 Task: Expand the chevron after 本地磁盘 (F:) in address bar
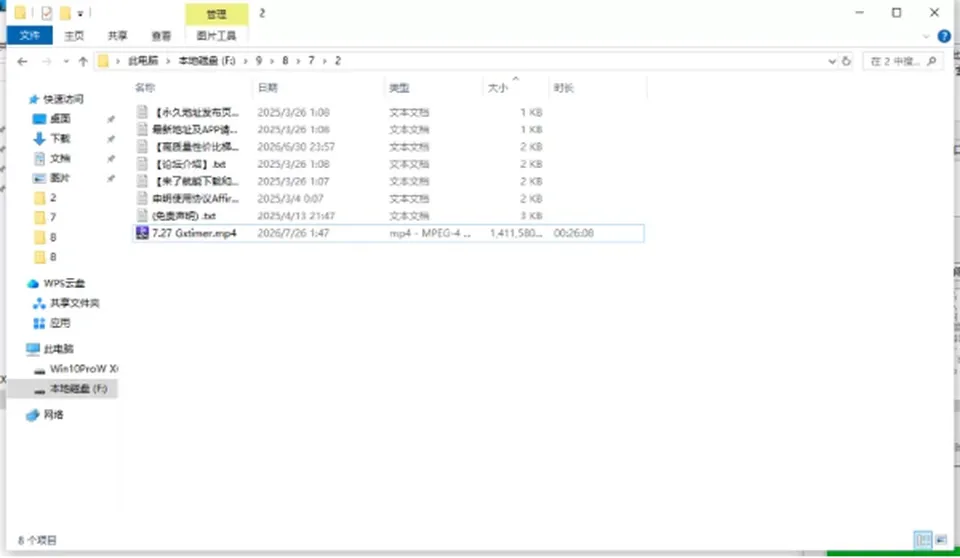(246, 61)
